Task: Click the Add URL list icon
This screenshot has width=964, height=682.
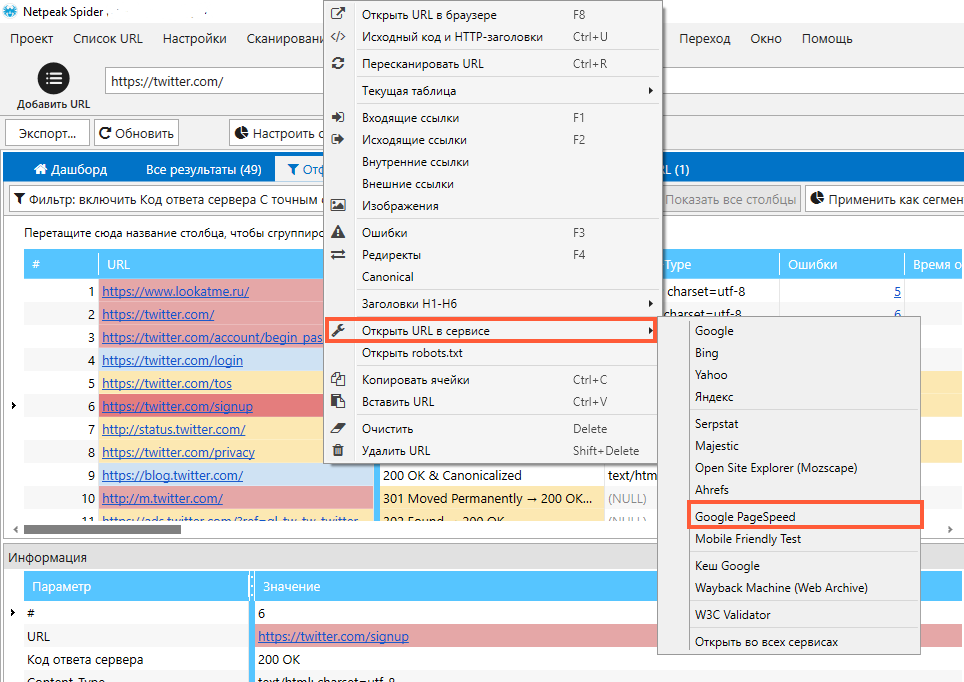Action: 53,79
